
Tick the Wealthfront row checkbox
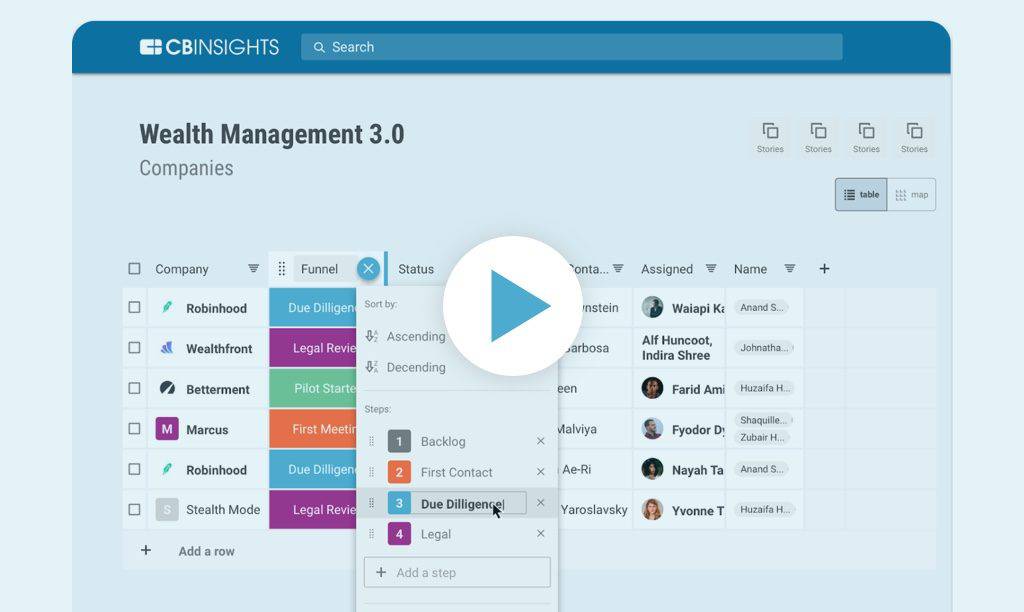(x=134, y=348)
